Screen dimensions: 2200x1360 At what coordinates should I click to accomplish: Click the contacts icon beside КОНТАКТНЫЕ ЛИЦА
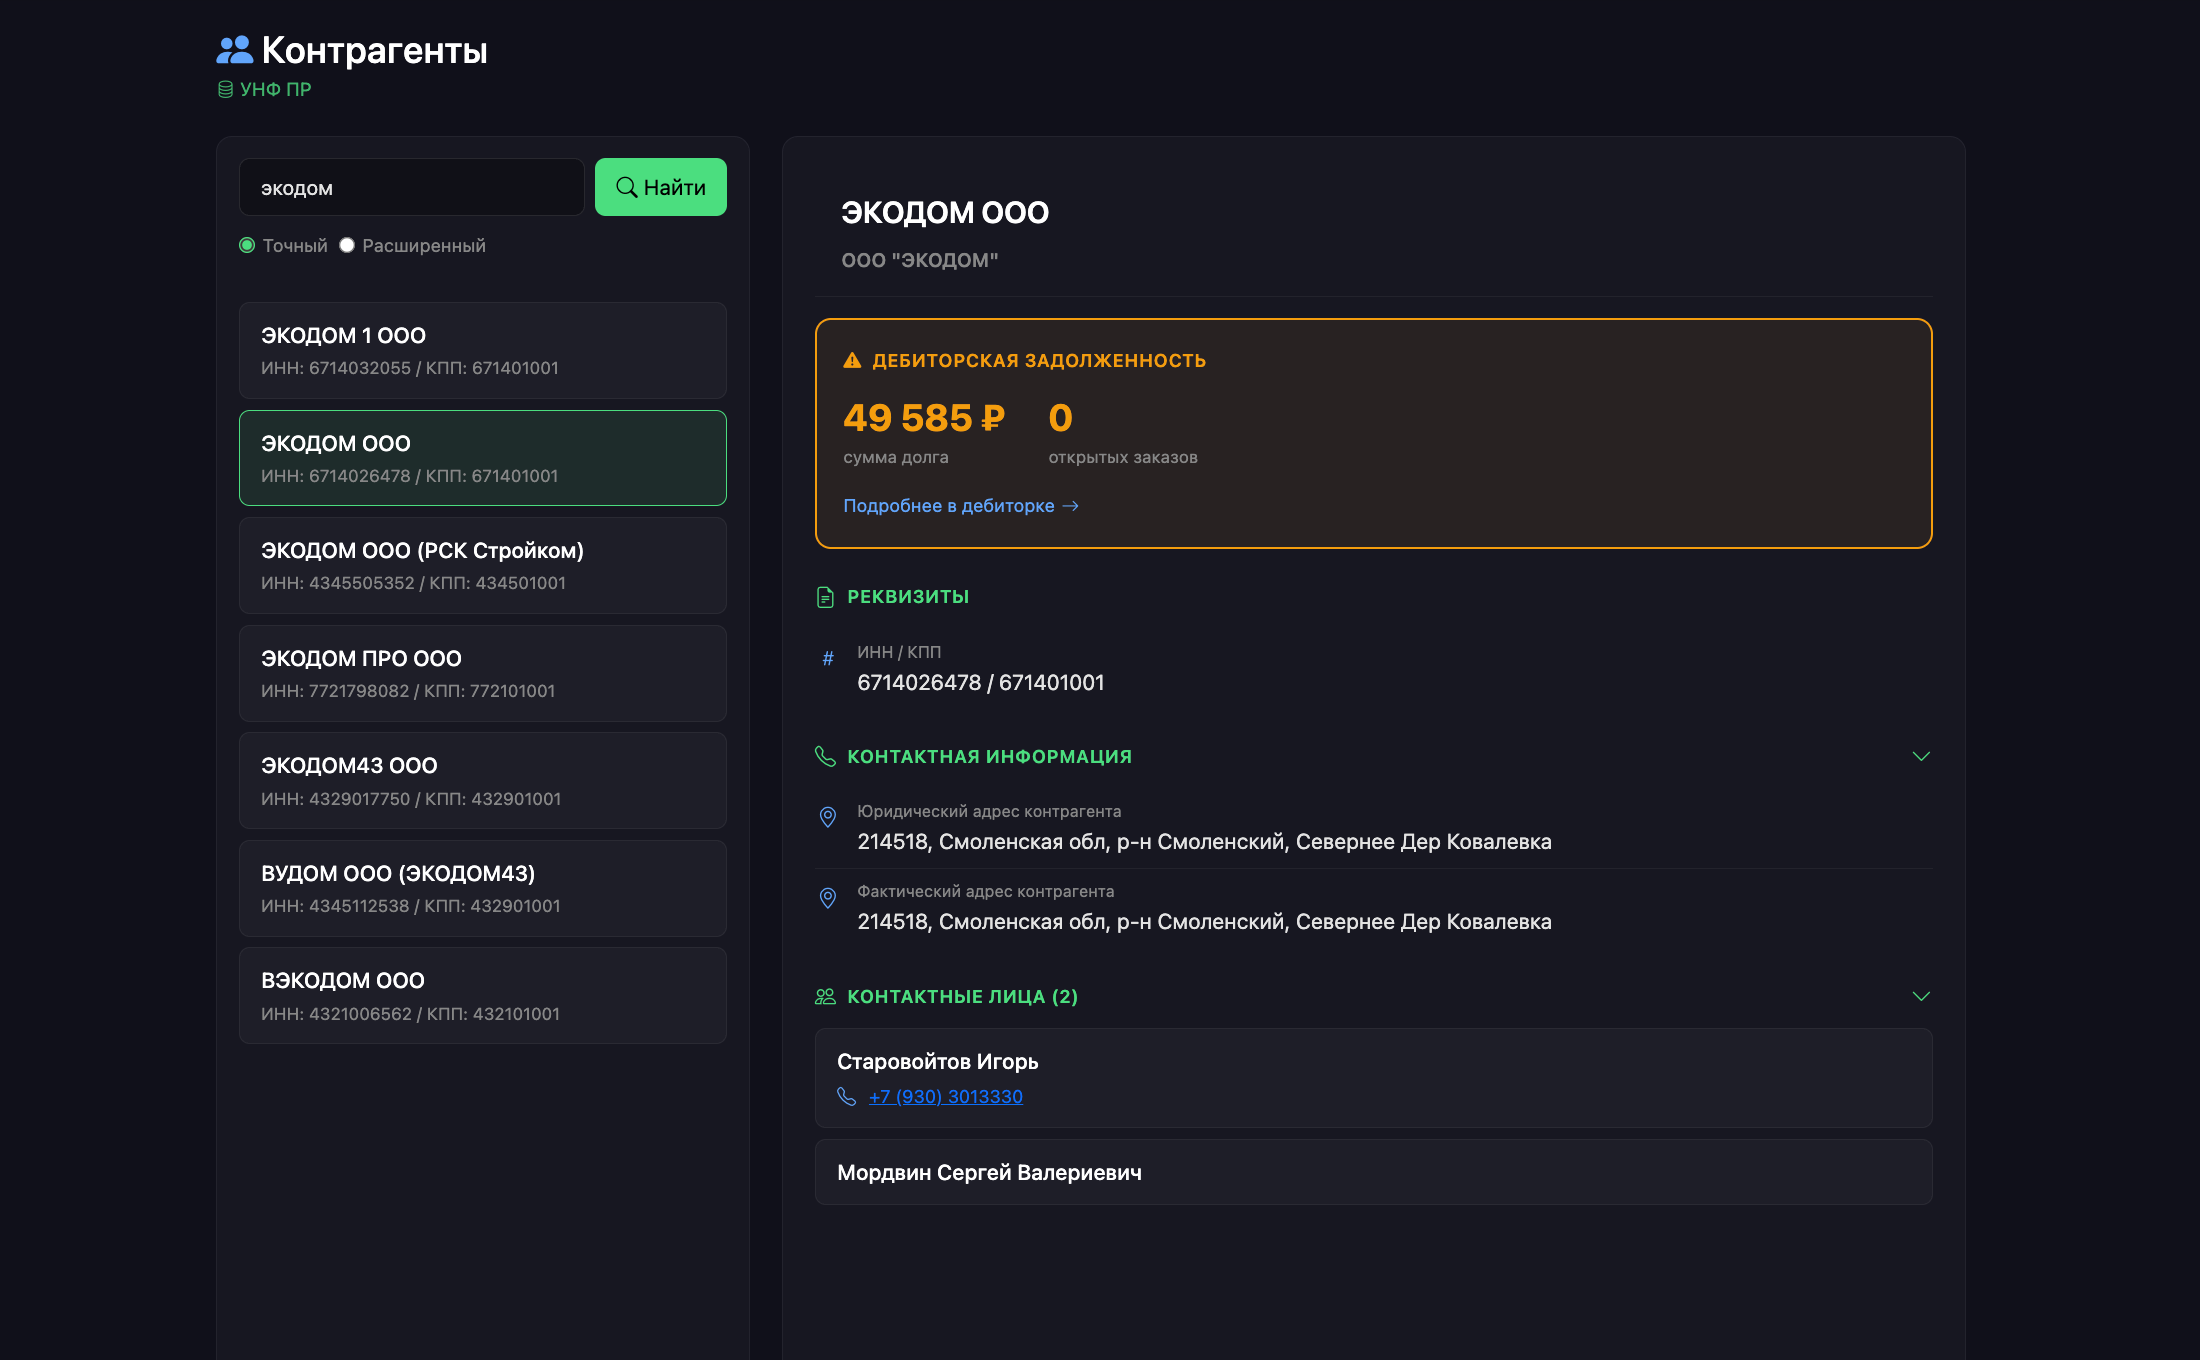(x=824, y=995)
